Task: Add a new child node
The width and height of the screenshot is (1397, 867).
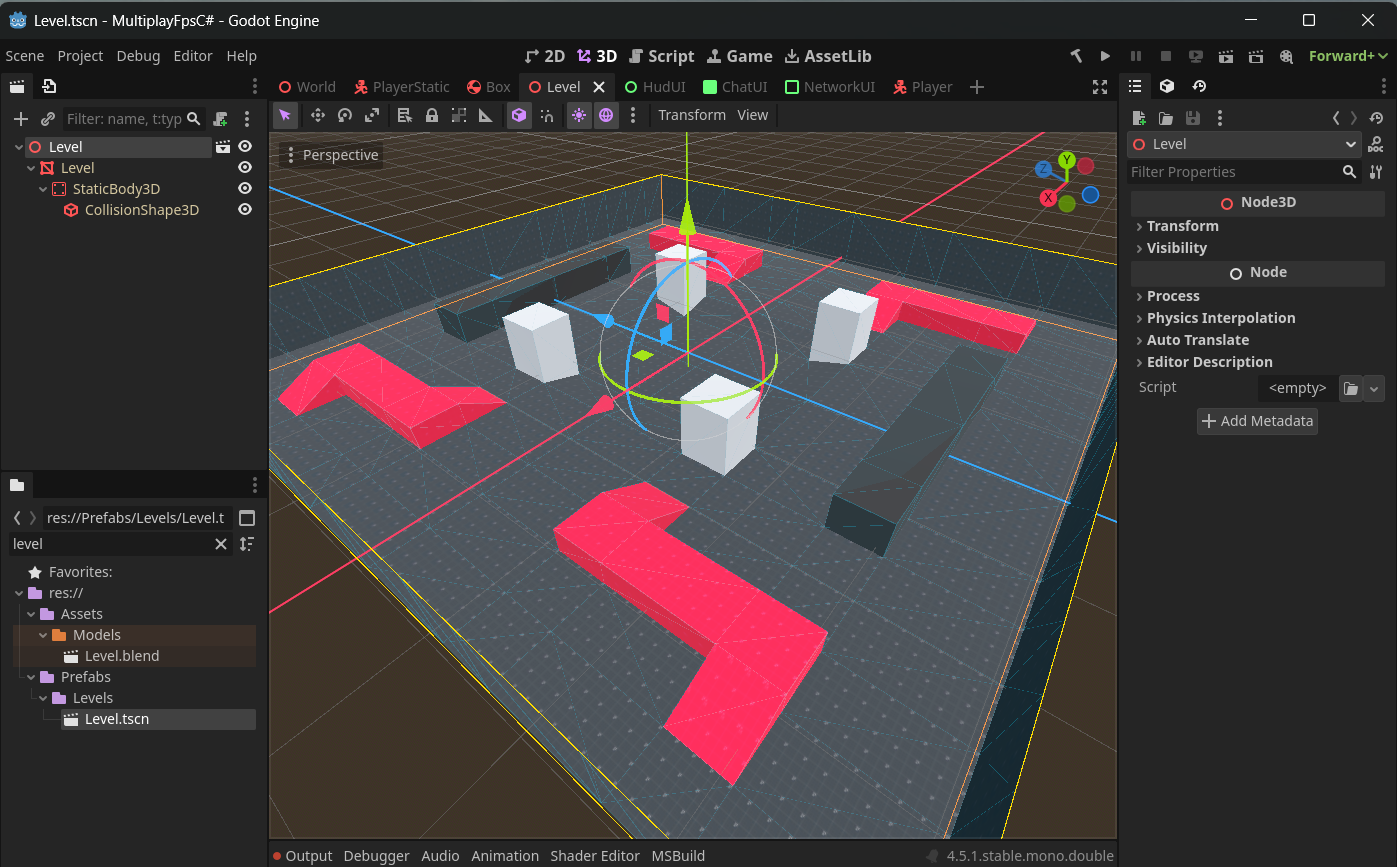Action: 20,119
